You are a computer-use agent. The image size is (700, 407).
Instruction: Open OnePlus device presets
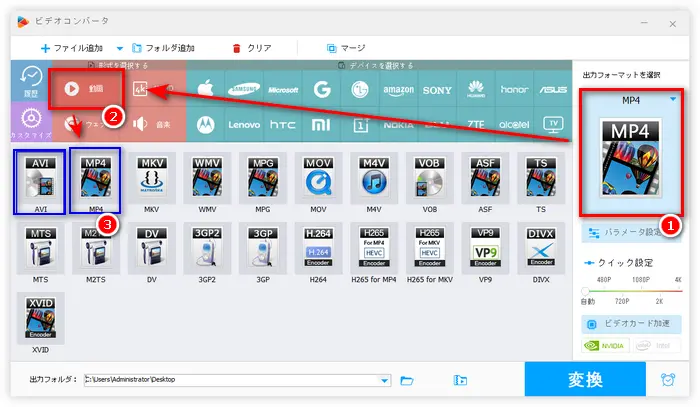click(x=360, y=124)
